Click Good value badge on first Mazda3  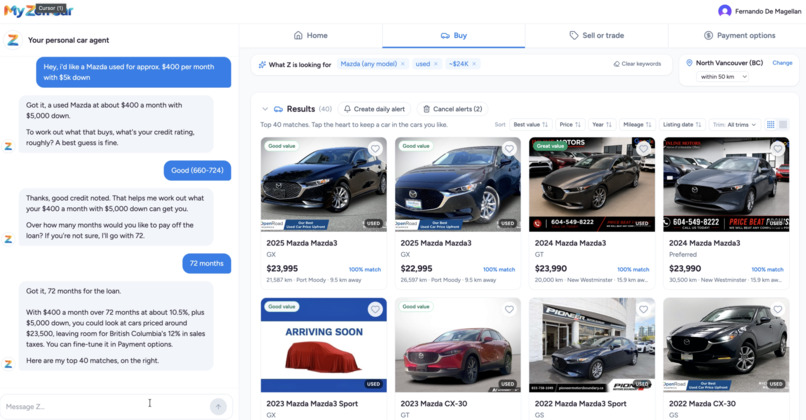tap(282, 146)
